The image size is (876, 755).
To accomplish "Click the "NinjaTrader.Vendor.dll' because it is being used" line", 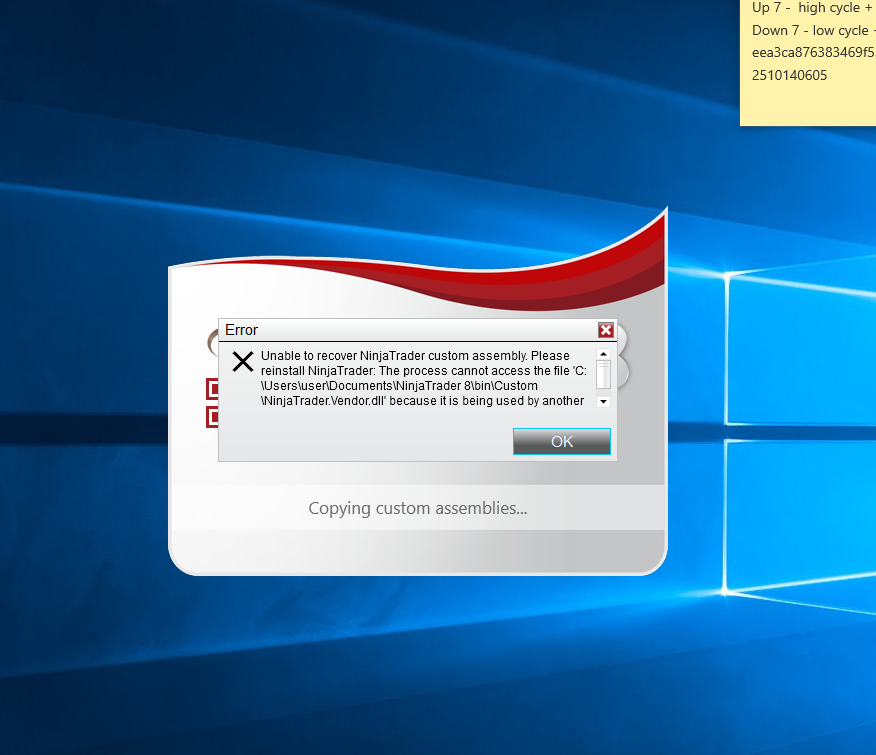I will tap(422, 401).
